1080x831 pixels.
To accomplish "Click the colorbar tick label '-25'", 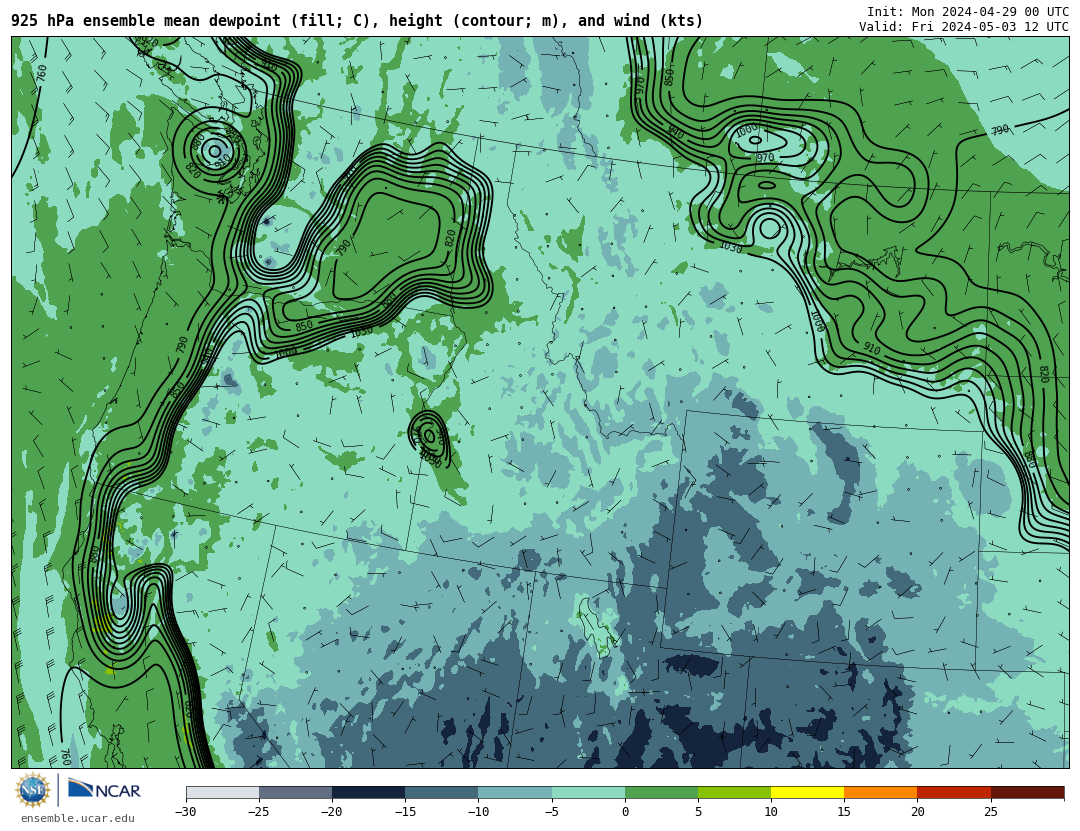I will pos(258,812).
